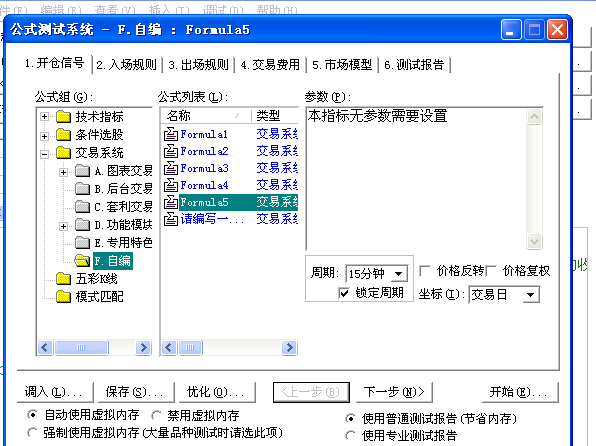This screenshot has width=596, height=446.
Task: Select 禁用虚拟内存 radio button
Action: 156,415
